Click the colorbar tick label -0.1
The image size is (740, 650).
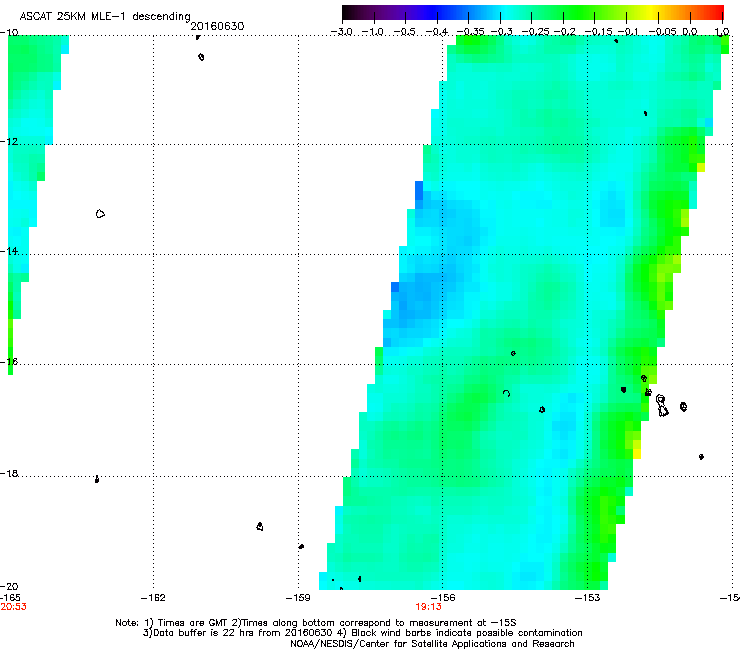click(628, 32)
